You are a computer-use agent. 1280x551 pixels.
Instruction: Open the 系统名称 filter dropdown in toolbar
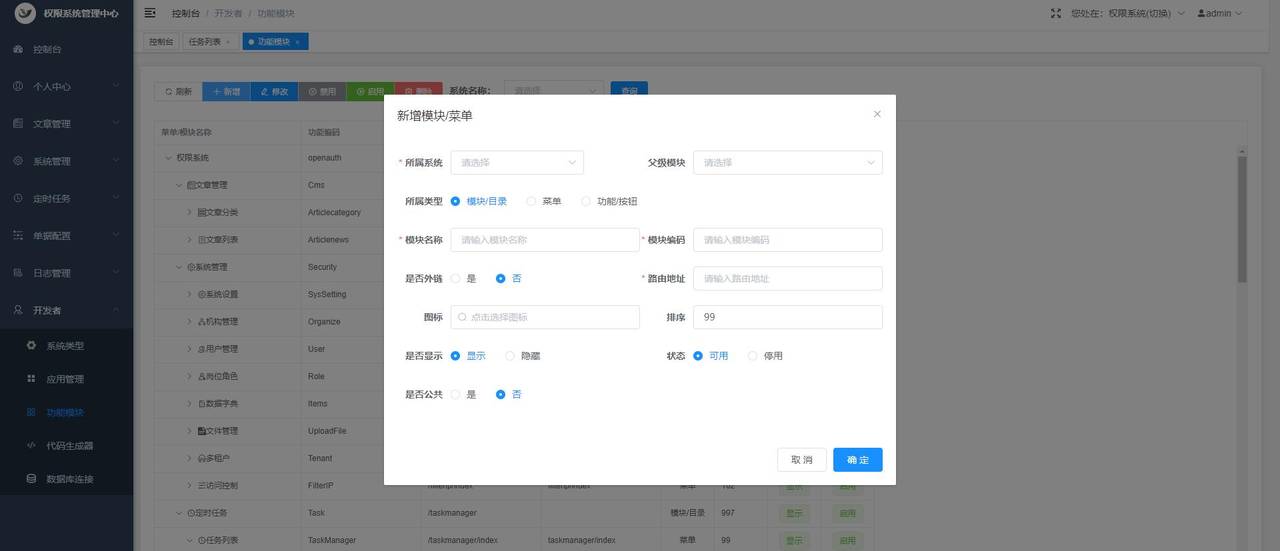[555, 91]
